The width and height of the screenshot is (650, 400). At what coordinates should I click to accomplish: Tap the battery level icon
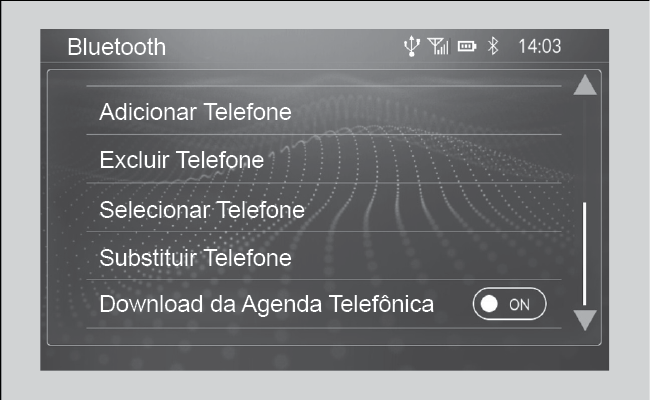click(467, 46)
